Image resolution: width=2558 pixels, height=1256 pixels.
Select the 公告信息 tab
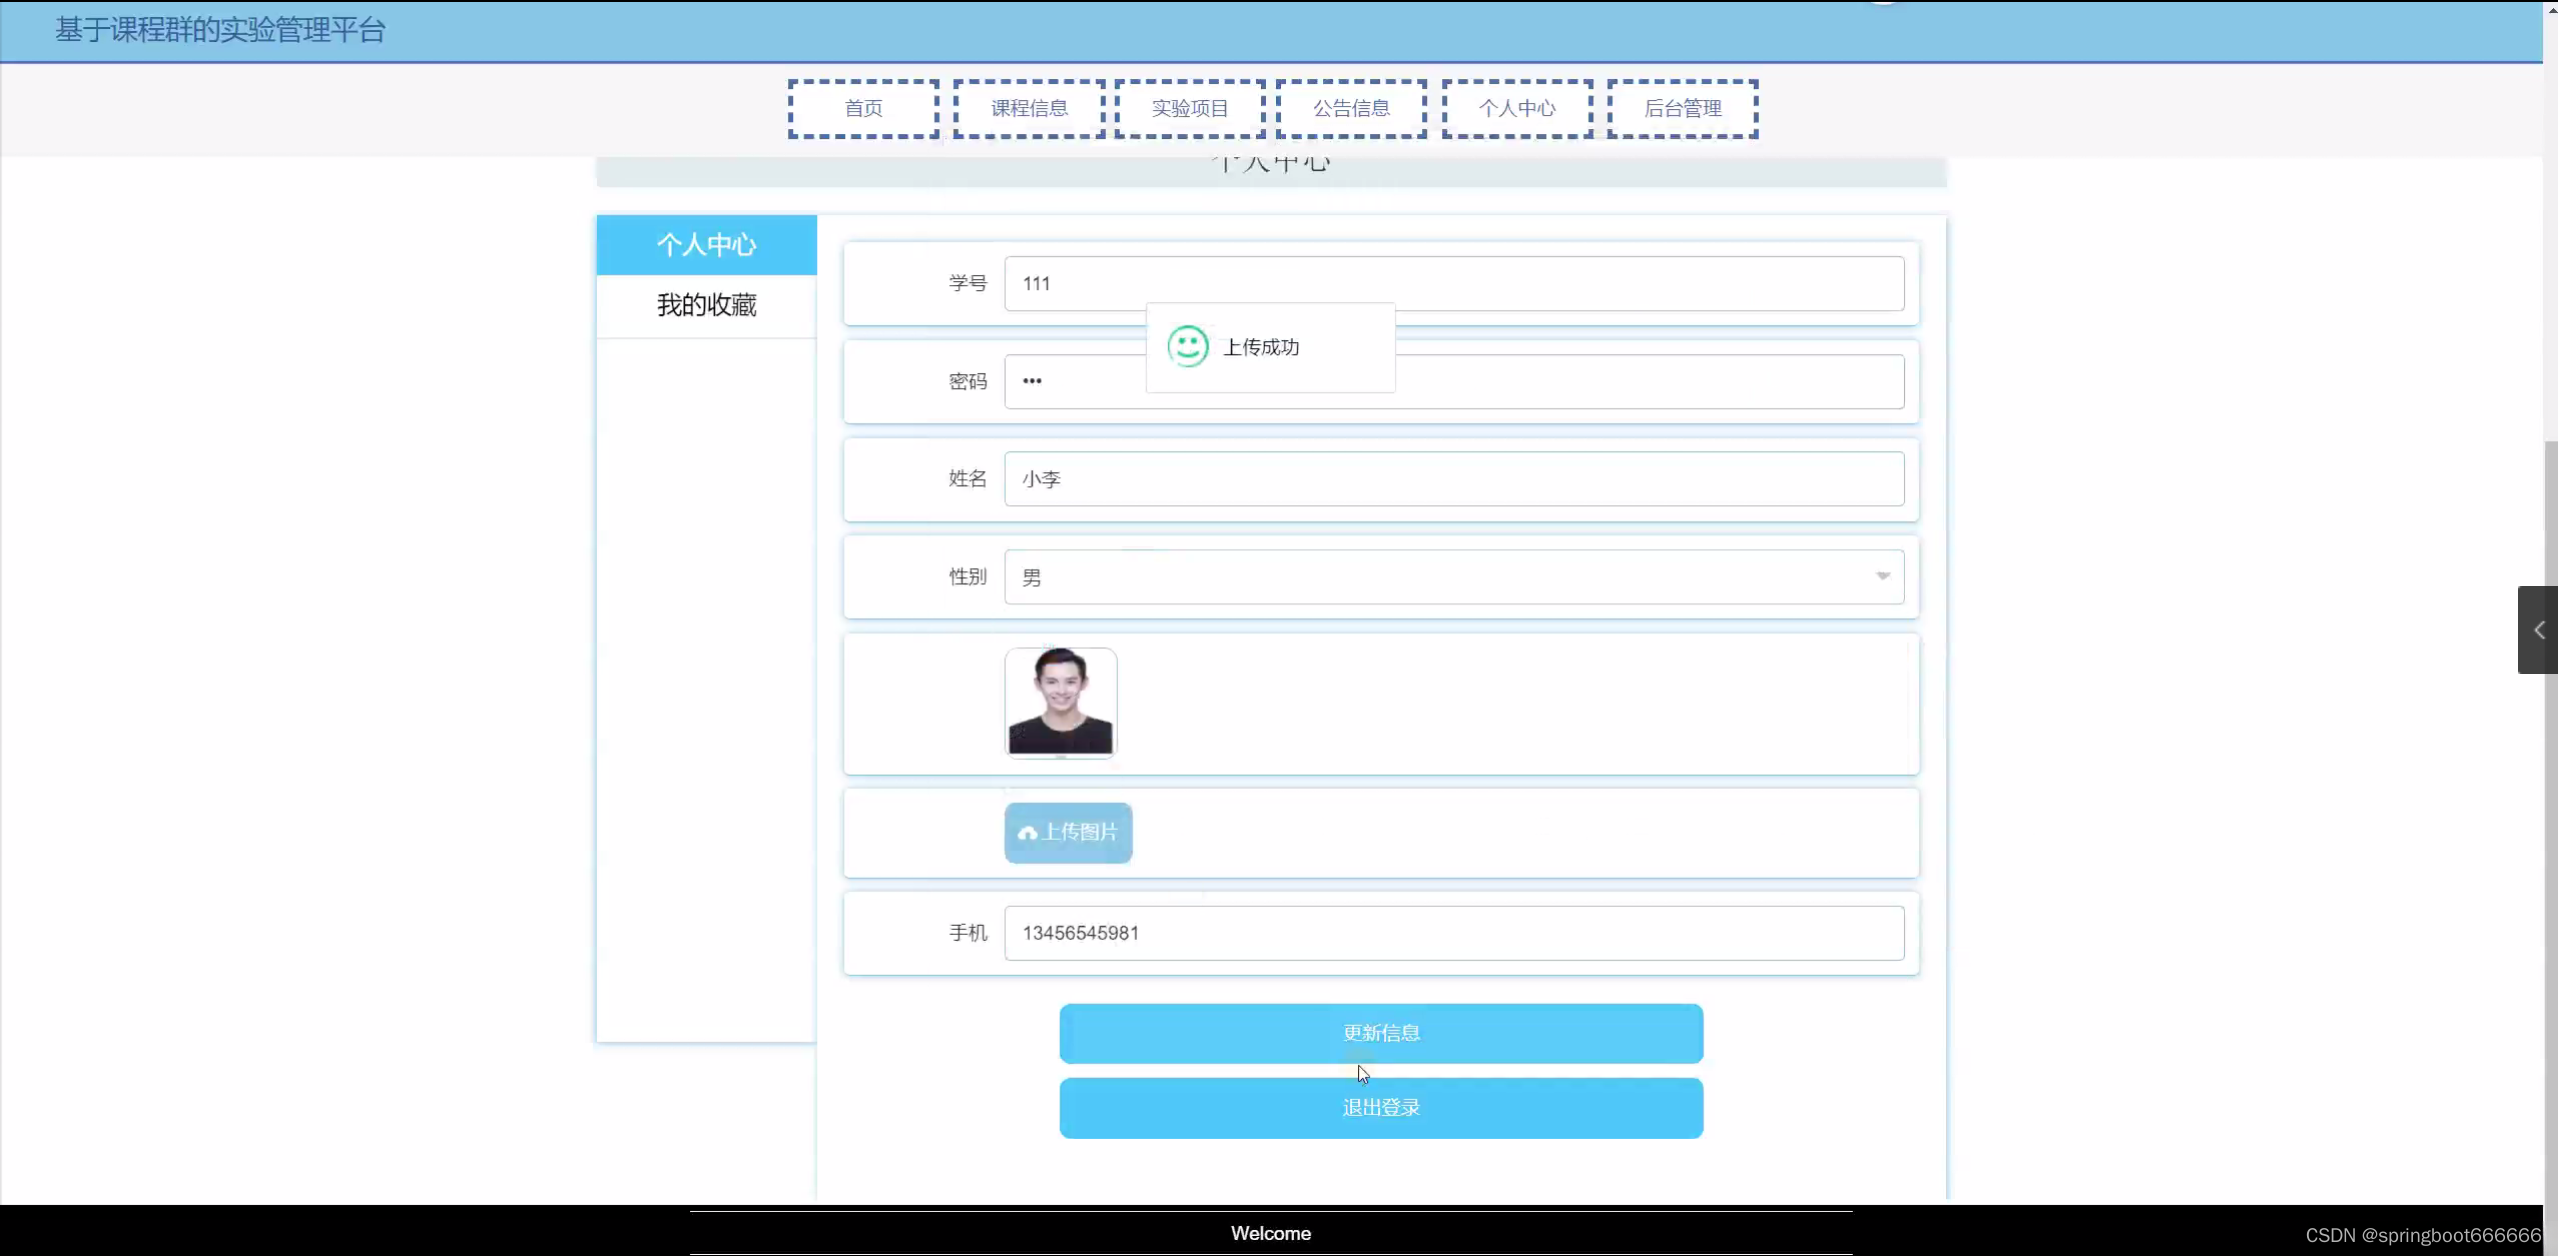click(x=1351, y=109)
